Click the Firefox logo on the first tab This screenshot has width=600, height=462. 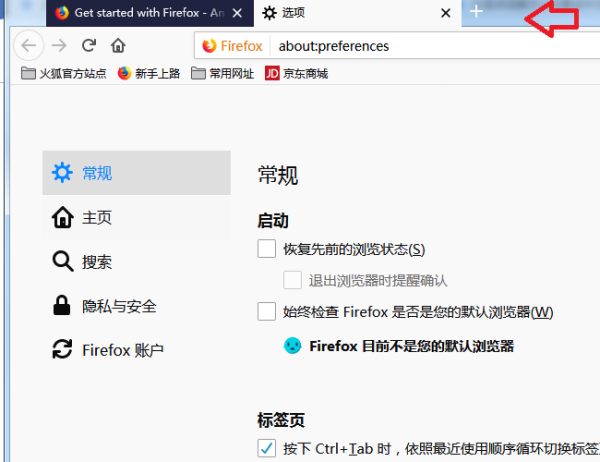coord(62,13)
